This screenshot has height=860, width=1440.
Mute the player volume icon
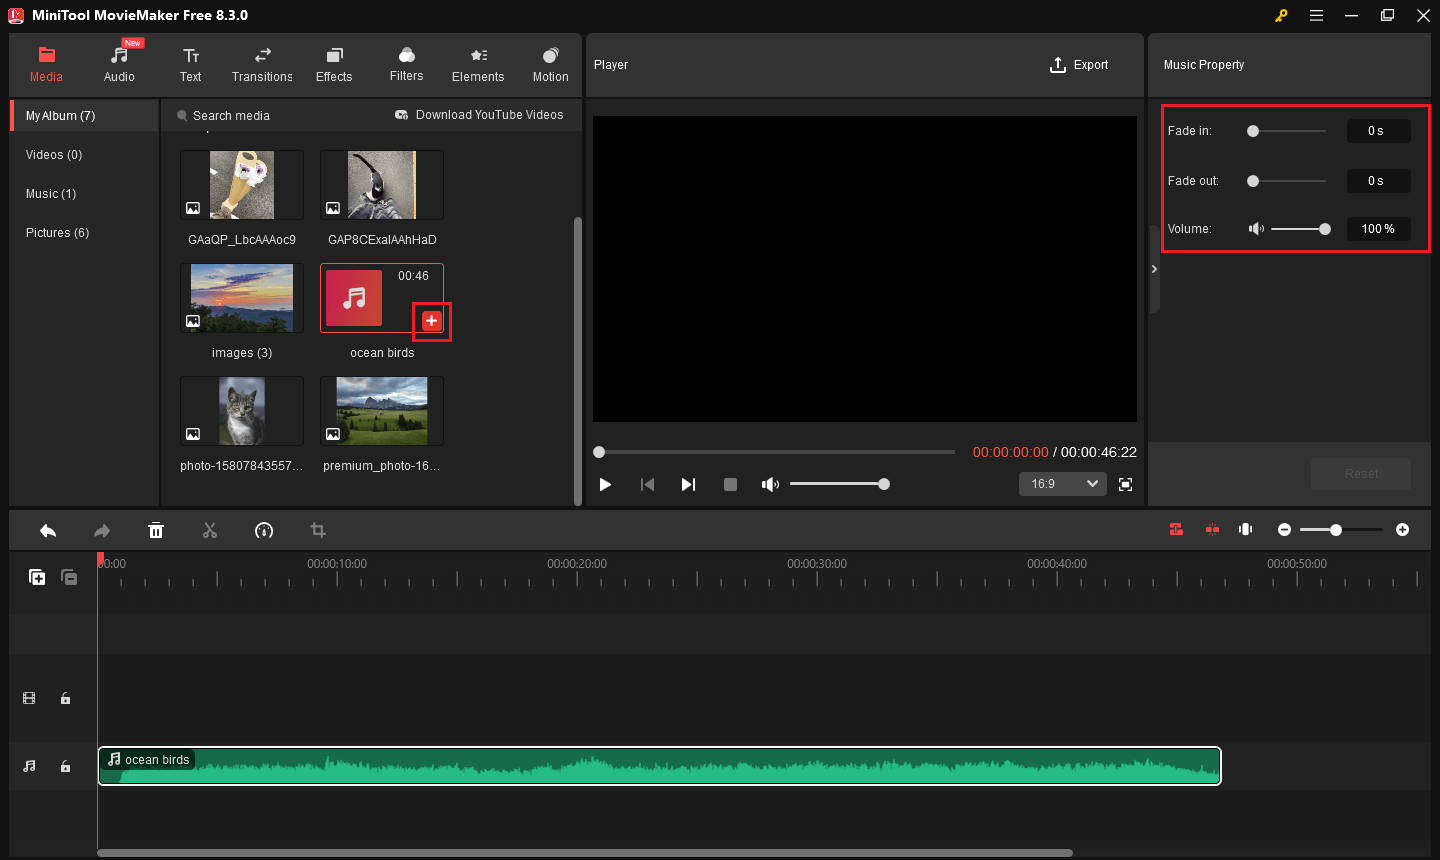(770, 484)
